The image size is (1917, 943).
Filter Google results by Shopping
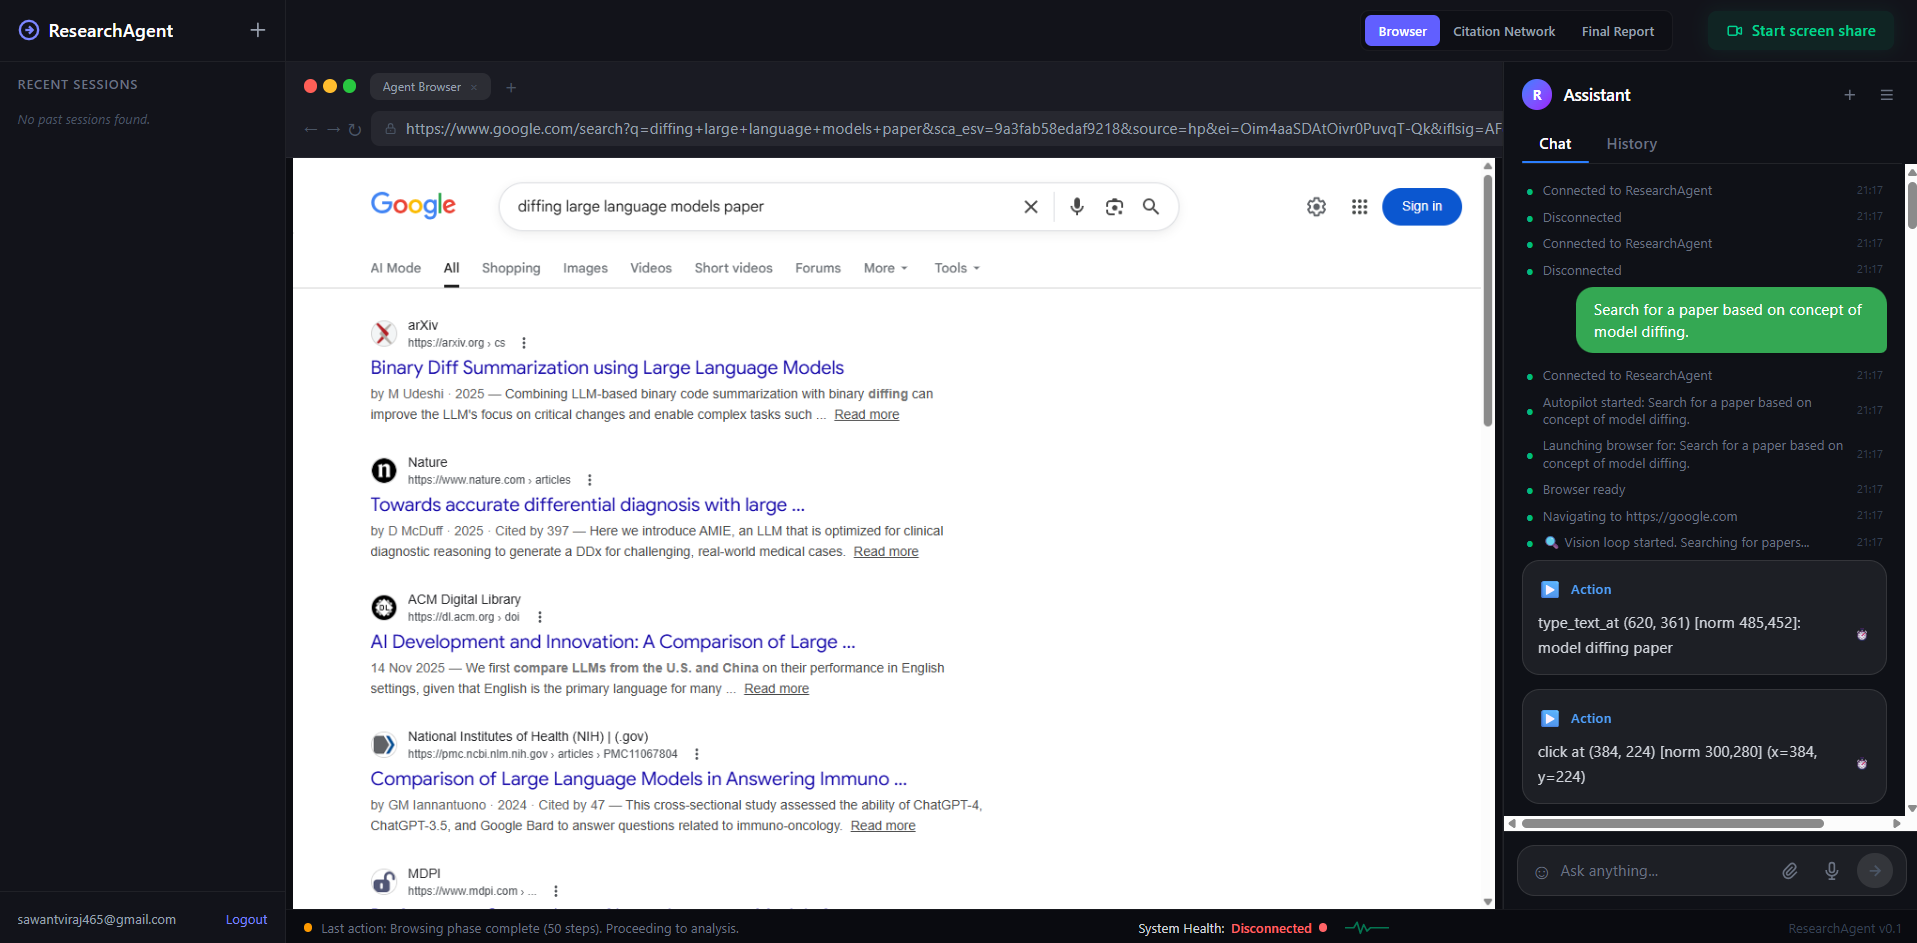pos(511,268)
